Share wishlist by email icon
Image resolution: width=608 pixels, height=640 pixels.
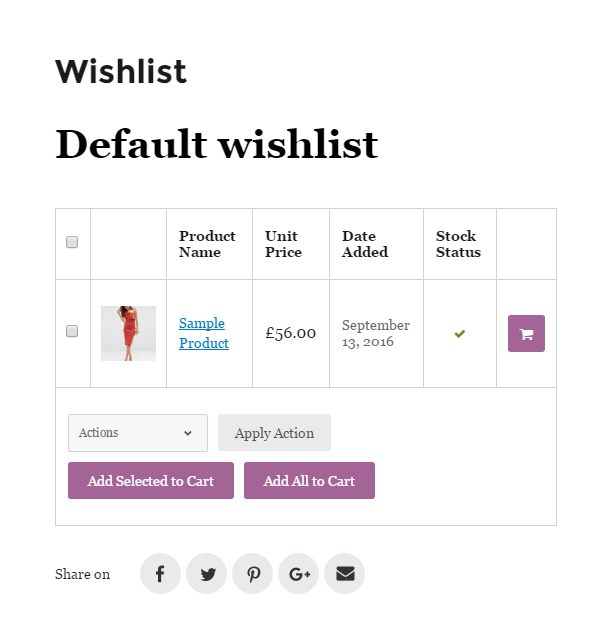point(345,573)
